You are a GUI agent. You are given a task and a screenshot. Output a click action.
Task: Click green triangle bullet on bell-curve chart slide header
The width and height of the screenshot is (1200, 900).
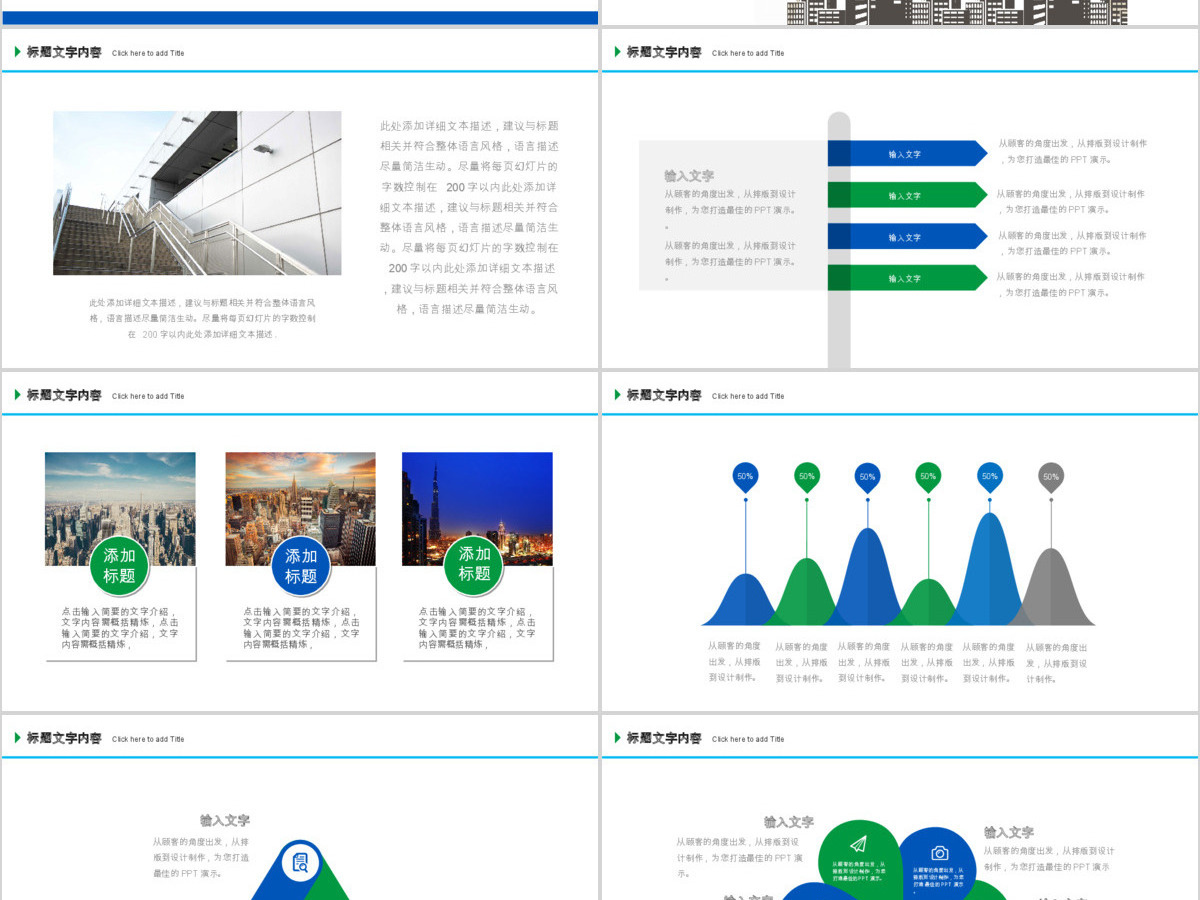point(617,395)
